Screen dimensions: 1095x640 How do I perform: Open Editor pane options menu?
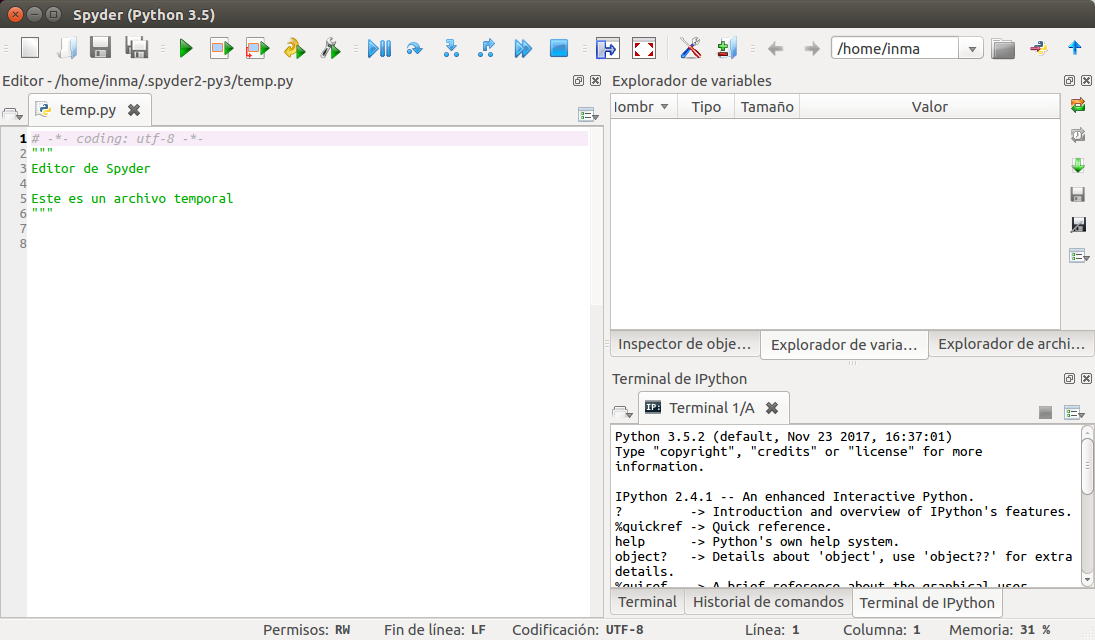(x=589, y=114)
